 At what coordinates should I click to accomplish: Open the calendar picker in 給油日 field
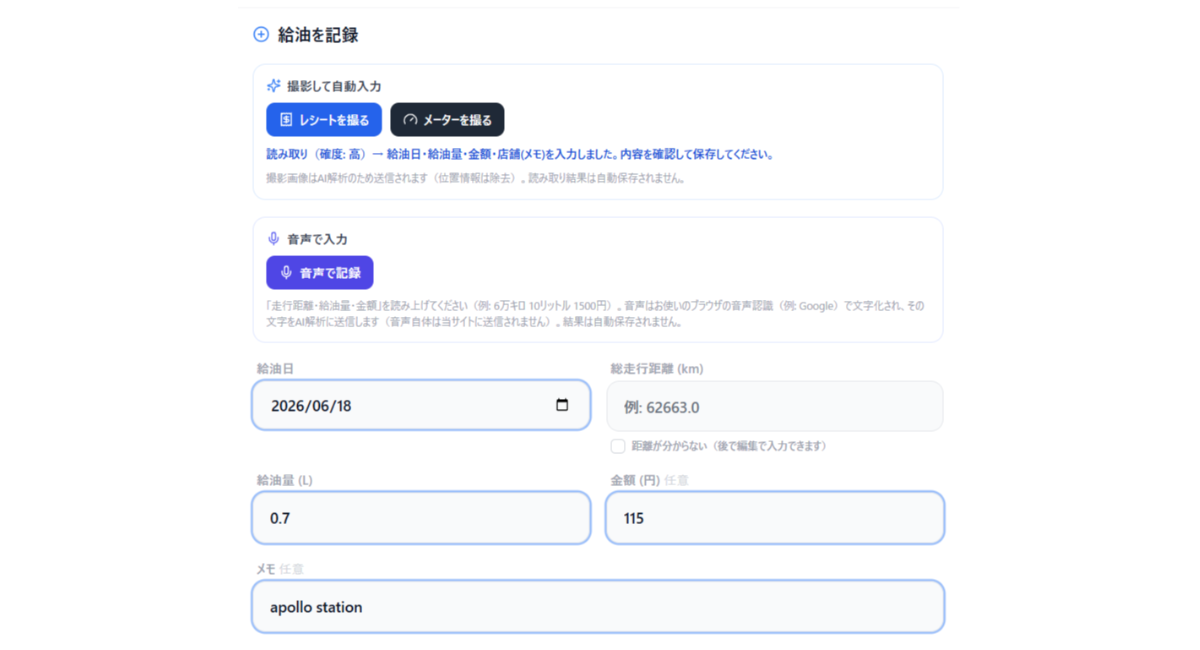[562, 405]
